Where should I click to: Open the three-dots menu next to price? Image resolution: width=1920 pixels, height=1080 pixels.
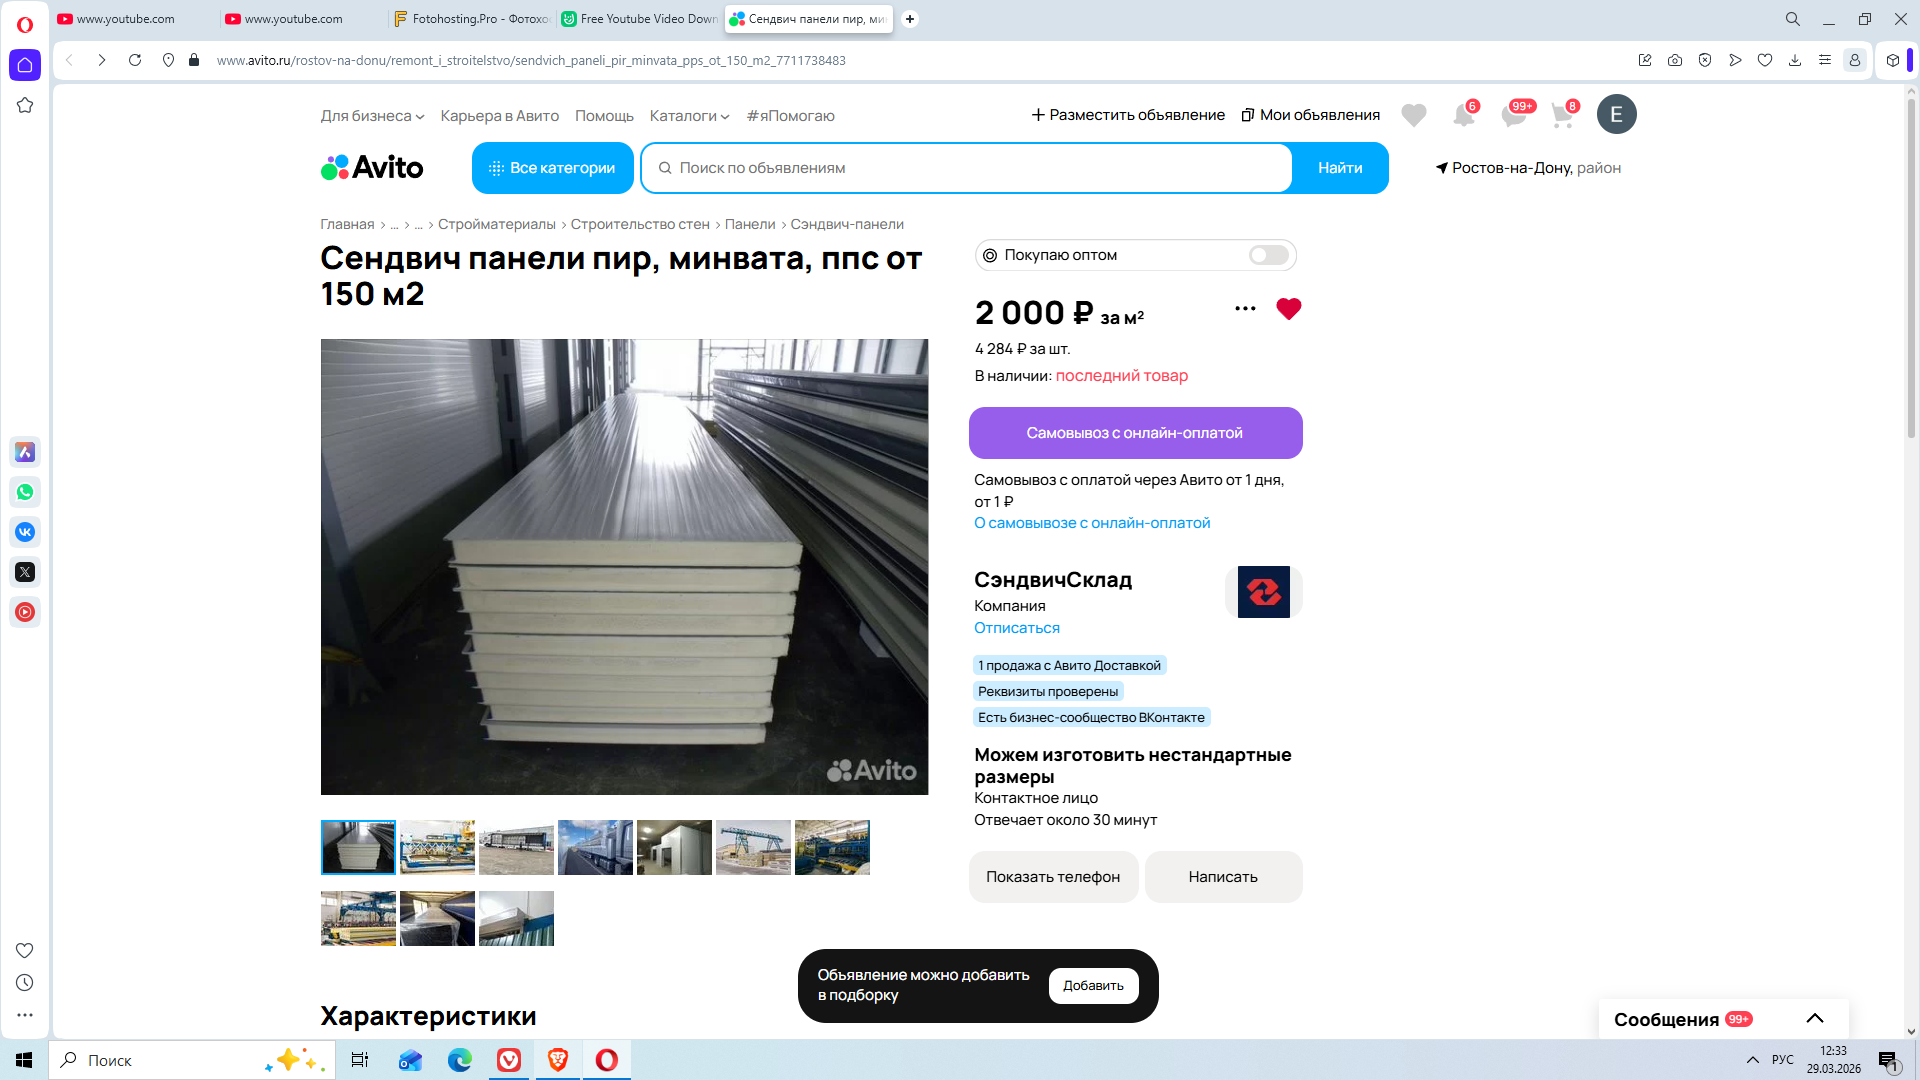(1245, 309)
